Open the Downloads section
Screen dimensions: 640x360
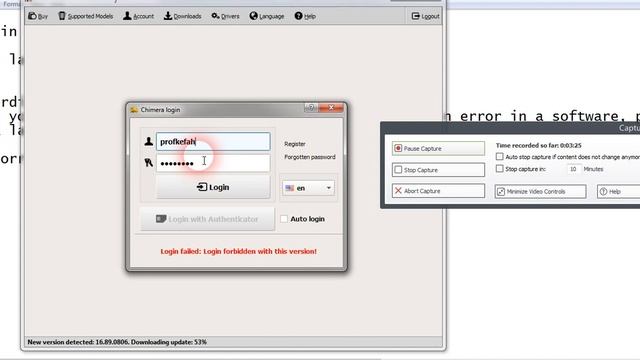click(x=182, y=16)
